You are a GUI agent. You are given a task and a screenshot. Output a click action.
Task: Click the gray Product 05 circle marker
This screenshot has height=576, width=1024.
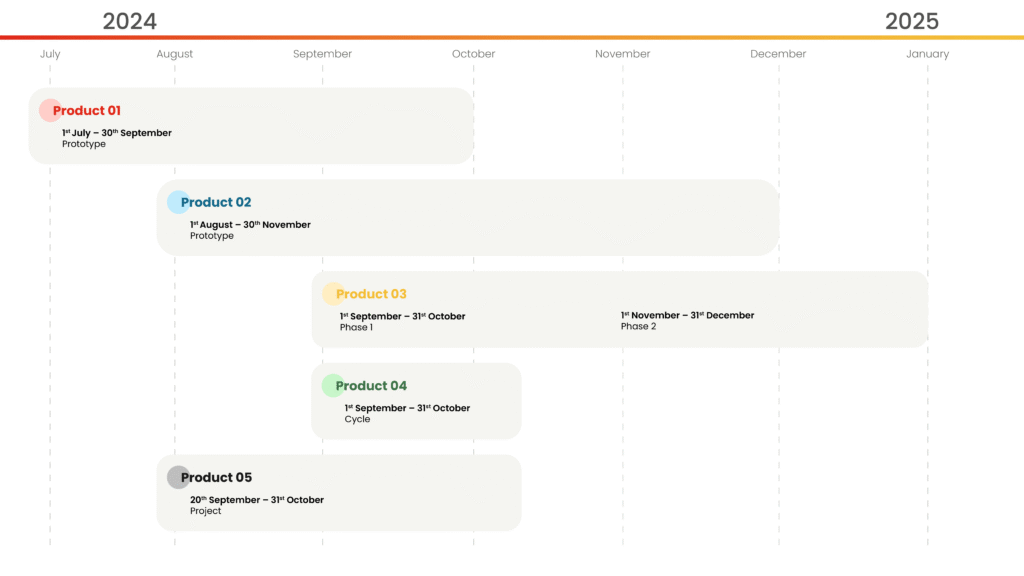(178, 478)
